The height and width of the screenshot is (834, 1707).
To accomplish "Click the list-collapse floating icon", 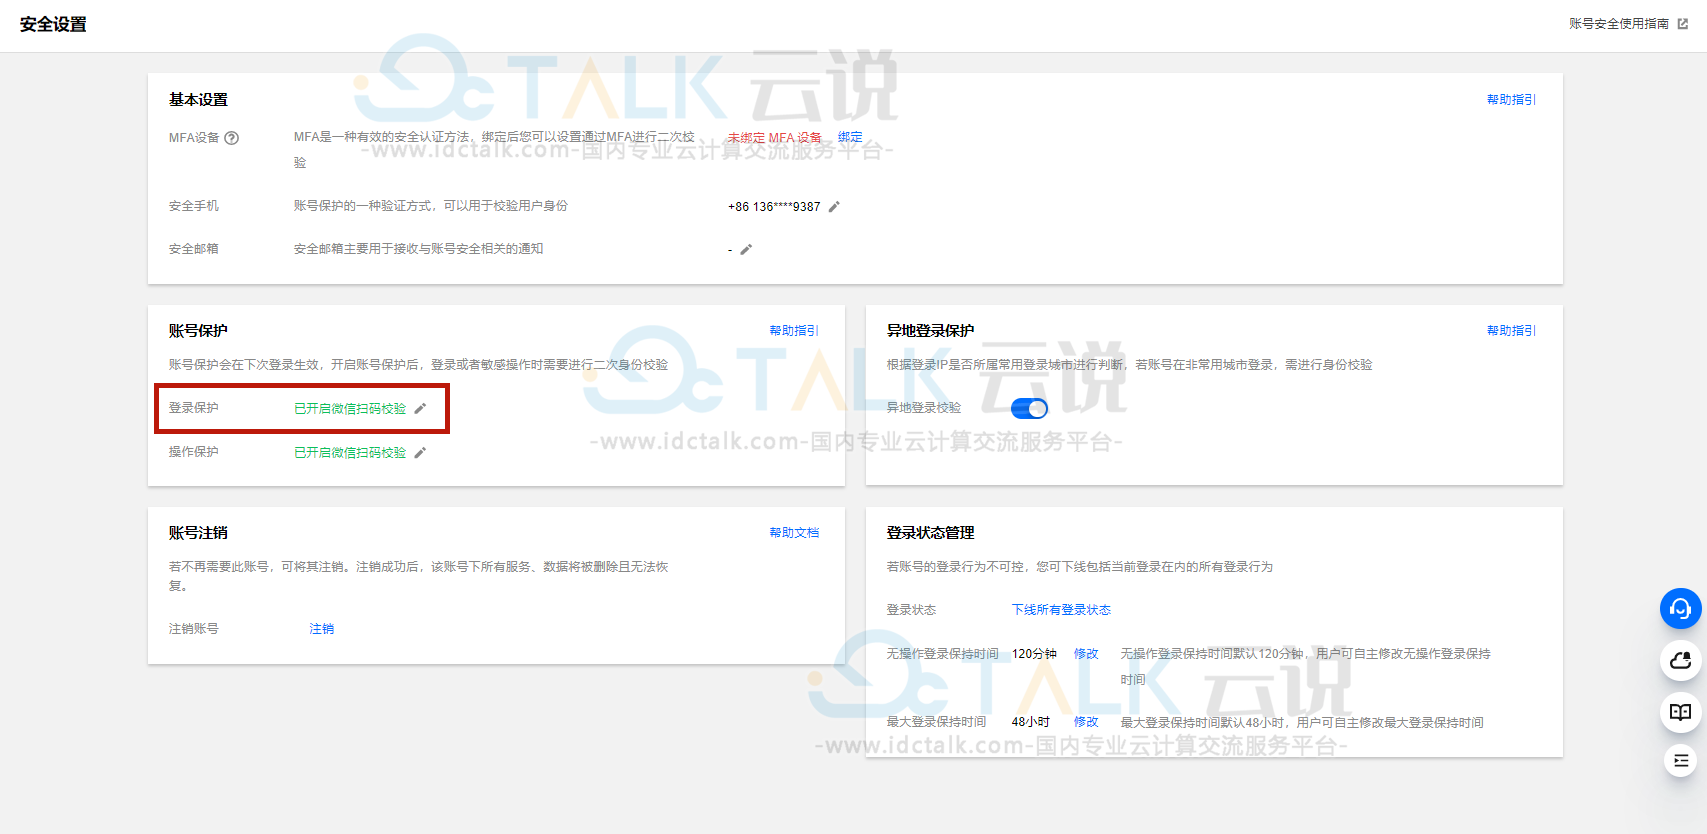I will coord(1681,761).
